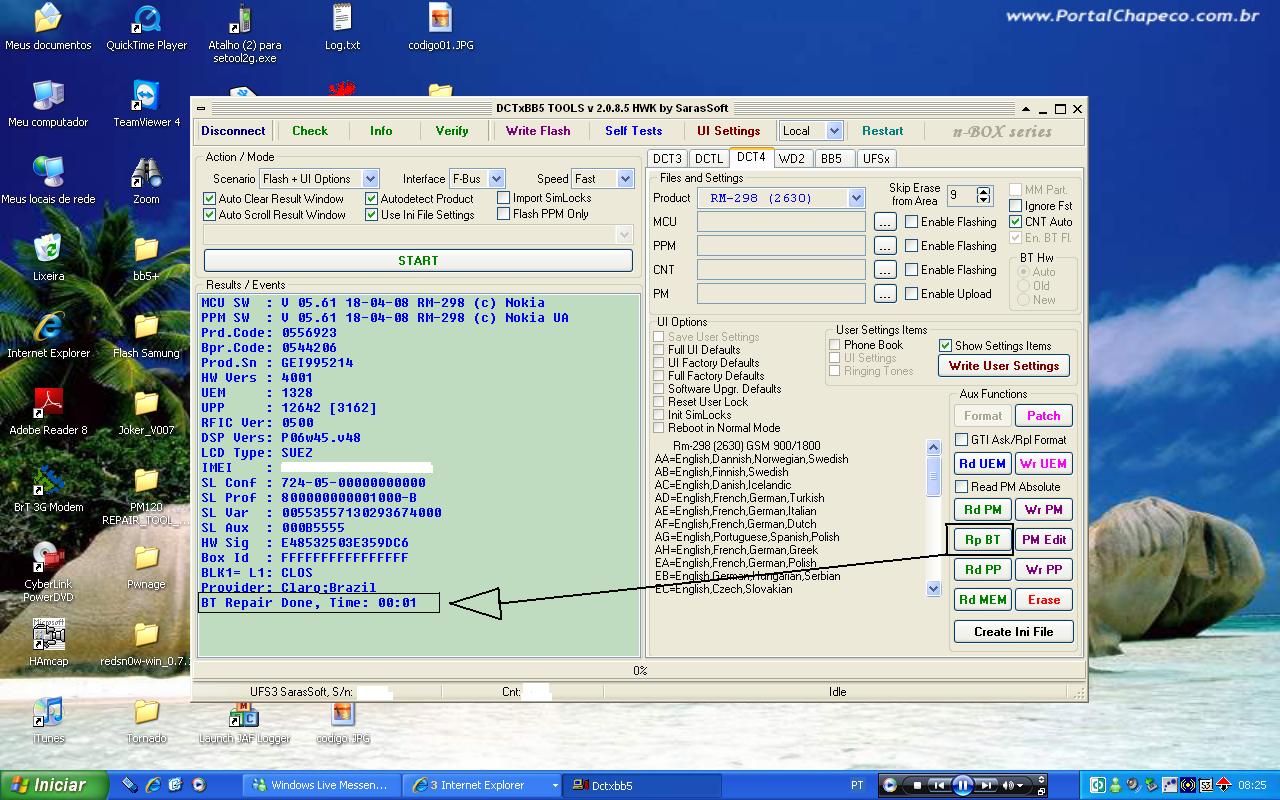This screenshot has width=1280, height=800.
Task: Launch JAF Logger shortcut
Action: pyautogui.click(x=244, y=722)
